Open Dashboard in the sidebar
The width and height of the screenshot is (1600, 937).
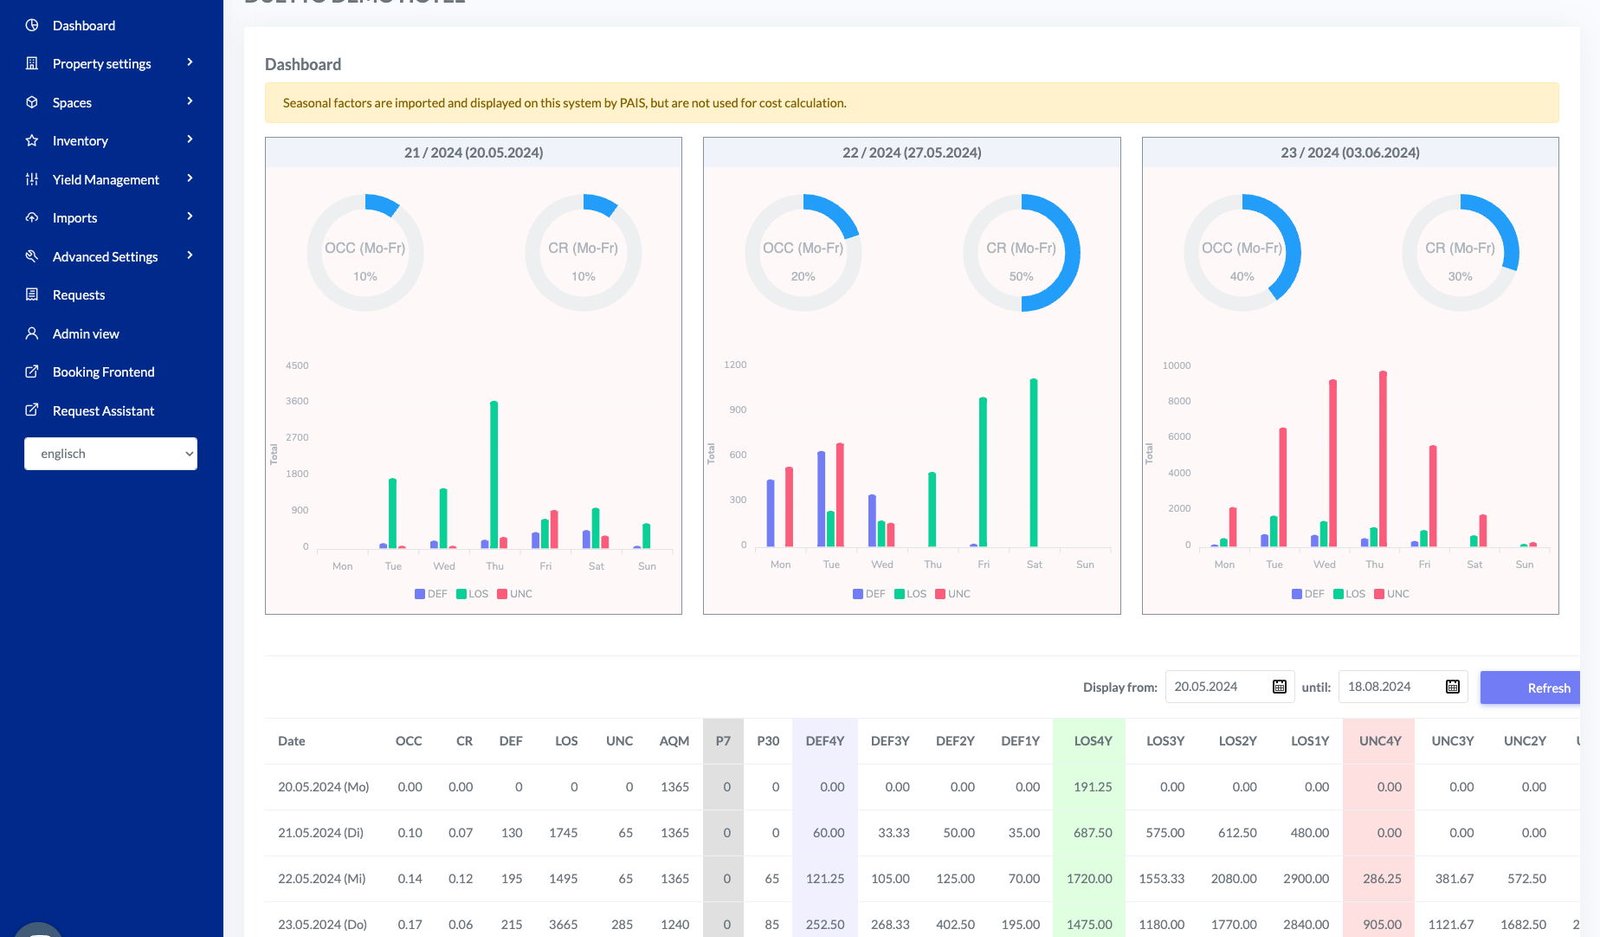[84, 25]
